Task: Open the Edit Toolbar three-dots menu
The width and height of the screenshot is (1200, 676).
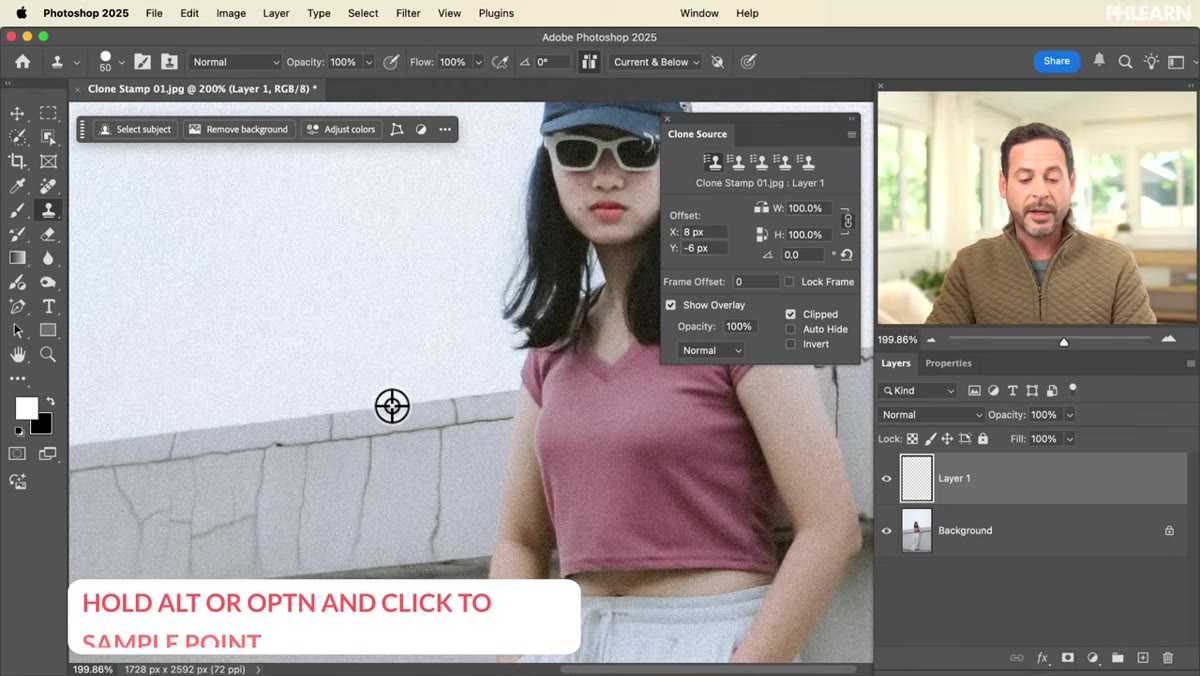Action: [x=17, y=379]
